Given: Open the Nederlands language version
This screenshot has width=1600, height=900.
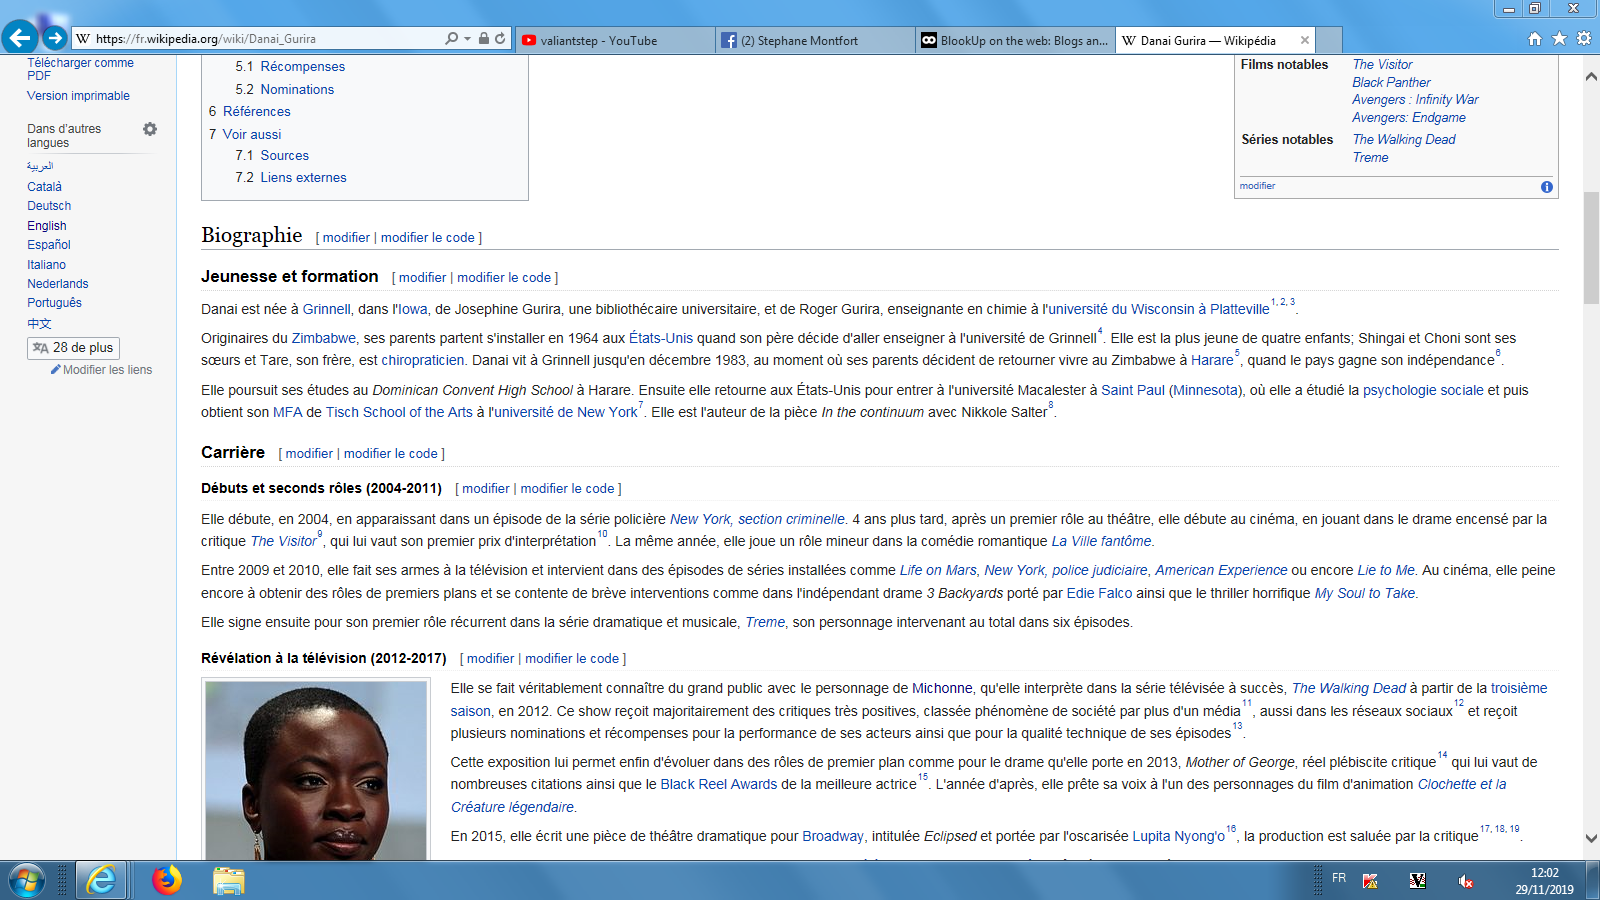Looking at the screenshot, I should click(57, 284).
